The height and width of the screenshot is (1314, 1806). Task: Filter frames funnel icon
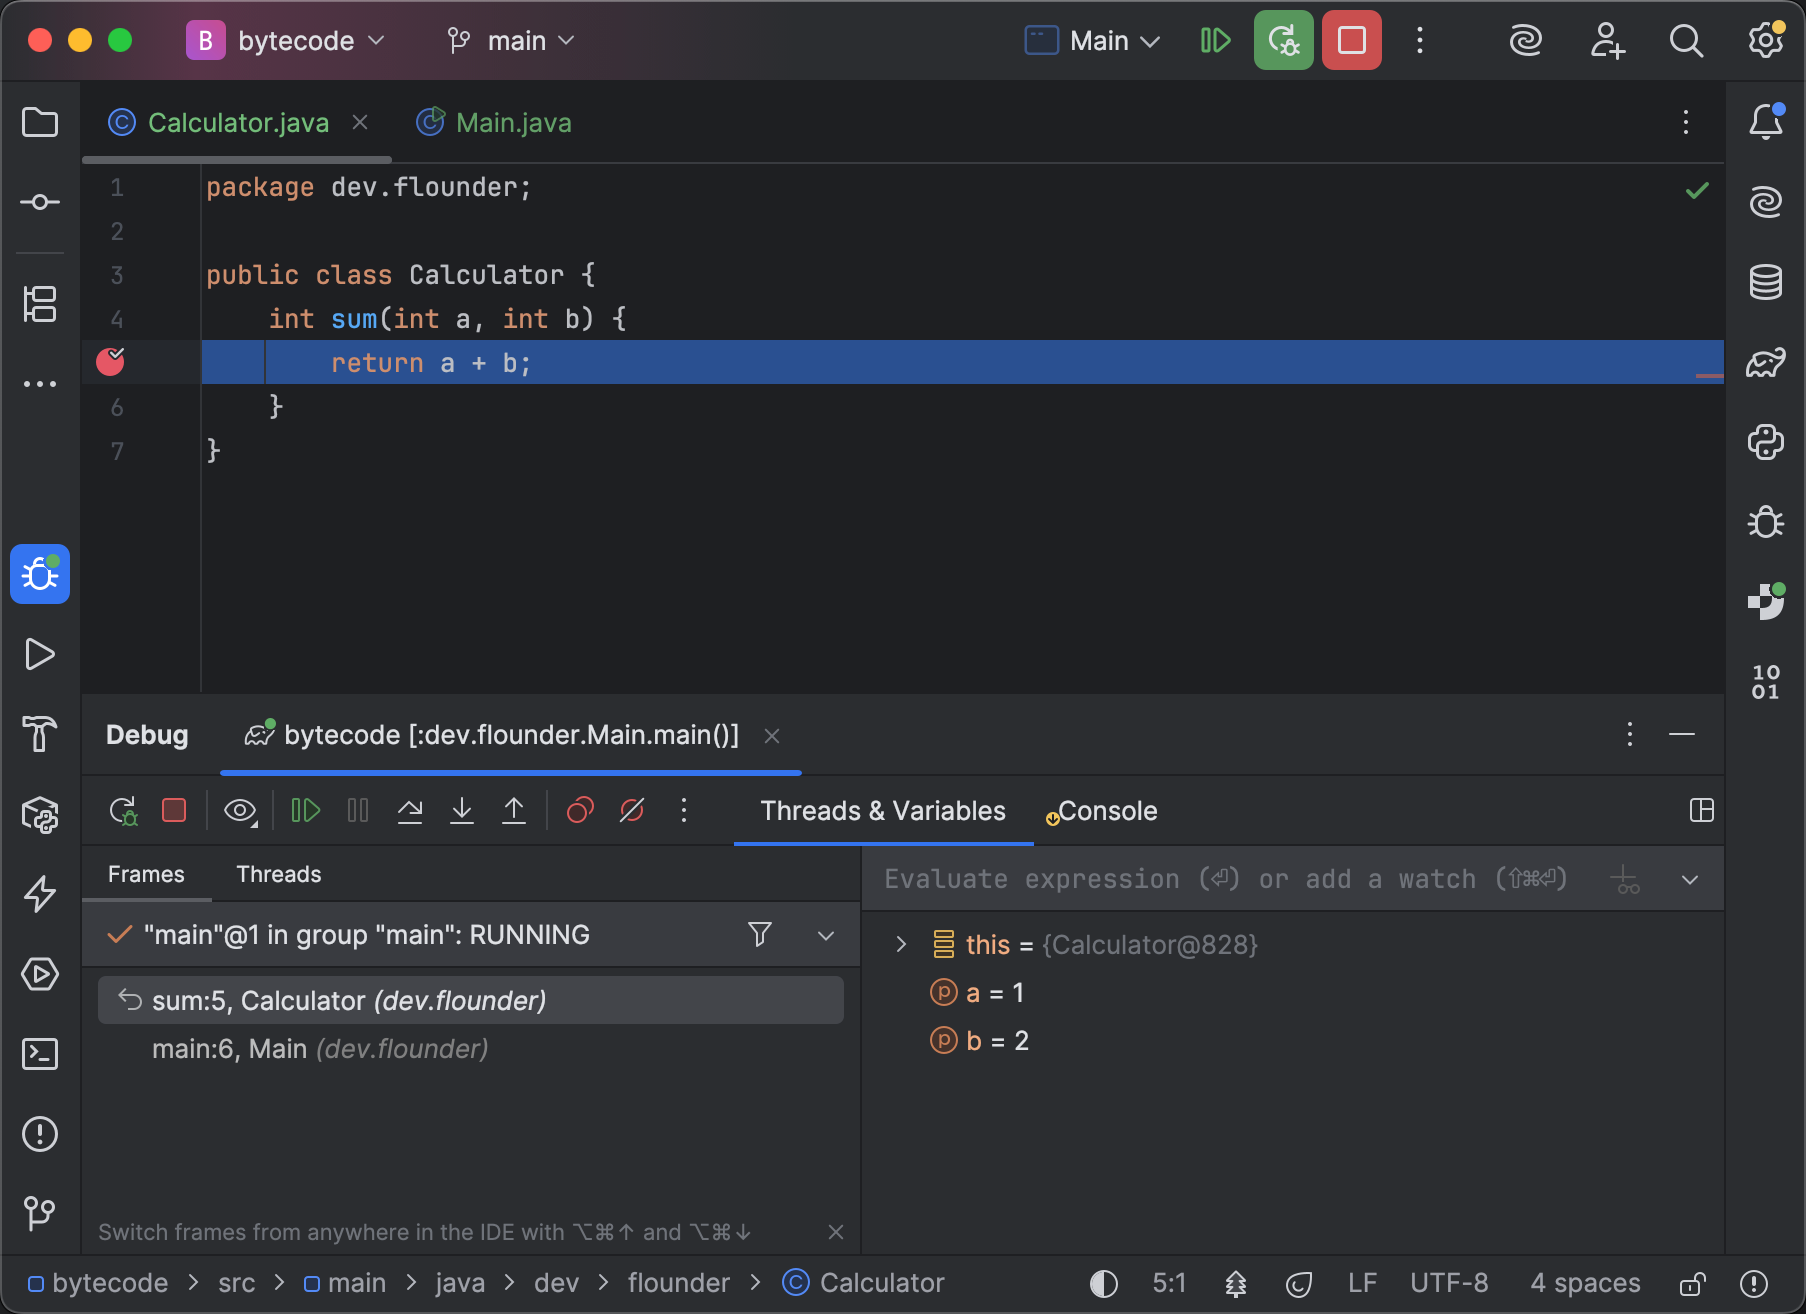[x=760, y=935]
